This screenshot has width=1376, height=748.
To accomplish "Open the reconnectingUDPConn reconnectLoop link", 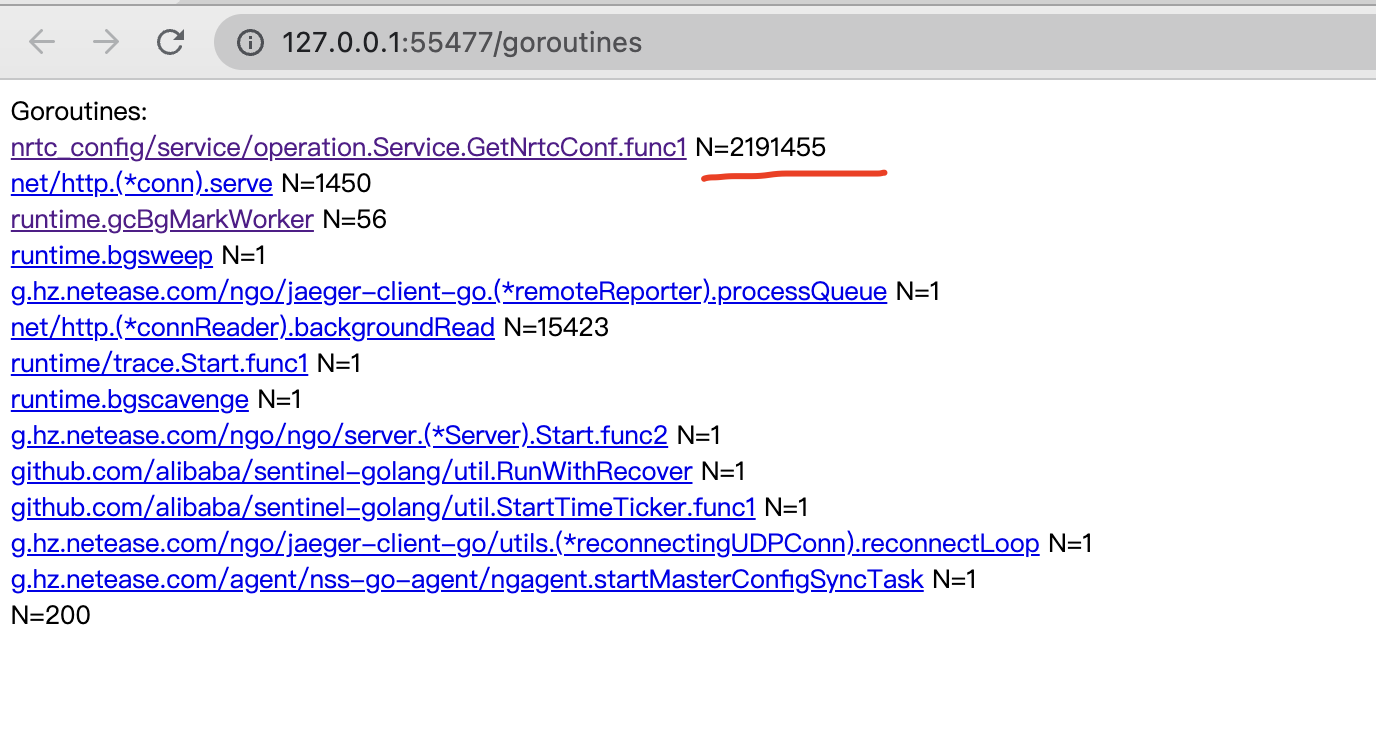I will (x=525, y=544).
